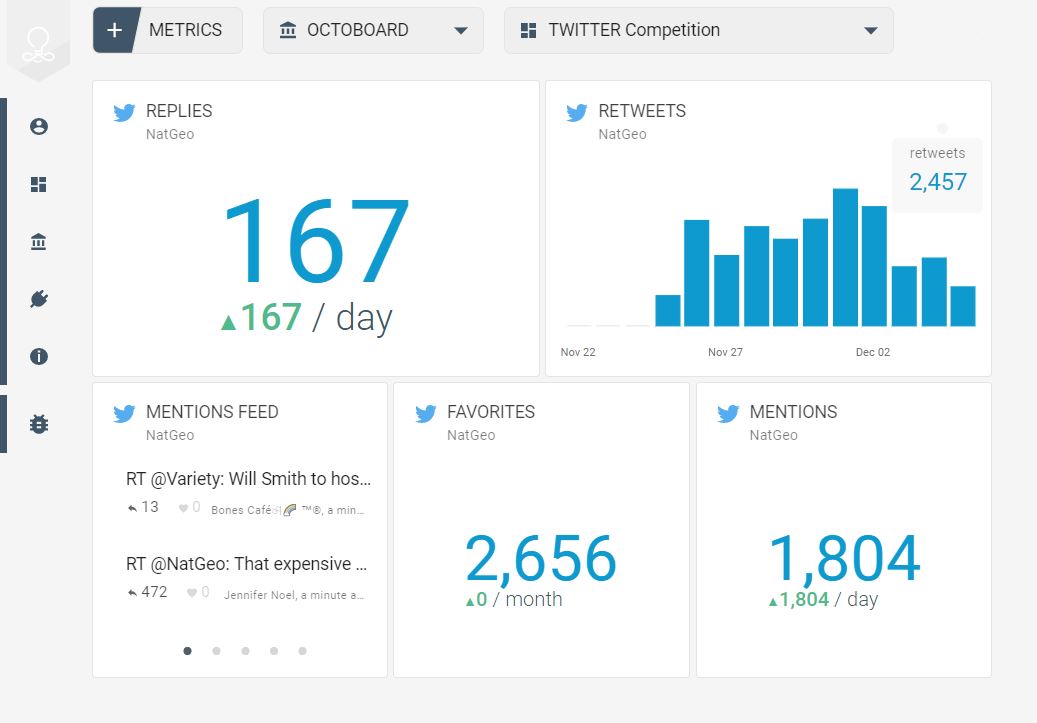Viewport: 1037px width, 723px height.
Task: Click the Octoboard logo
Action: (38, 45)
